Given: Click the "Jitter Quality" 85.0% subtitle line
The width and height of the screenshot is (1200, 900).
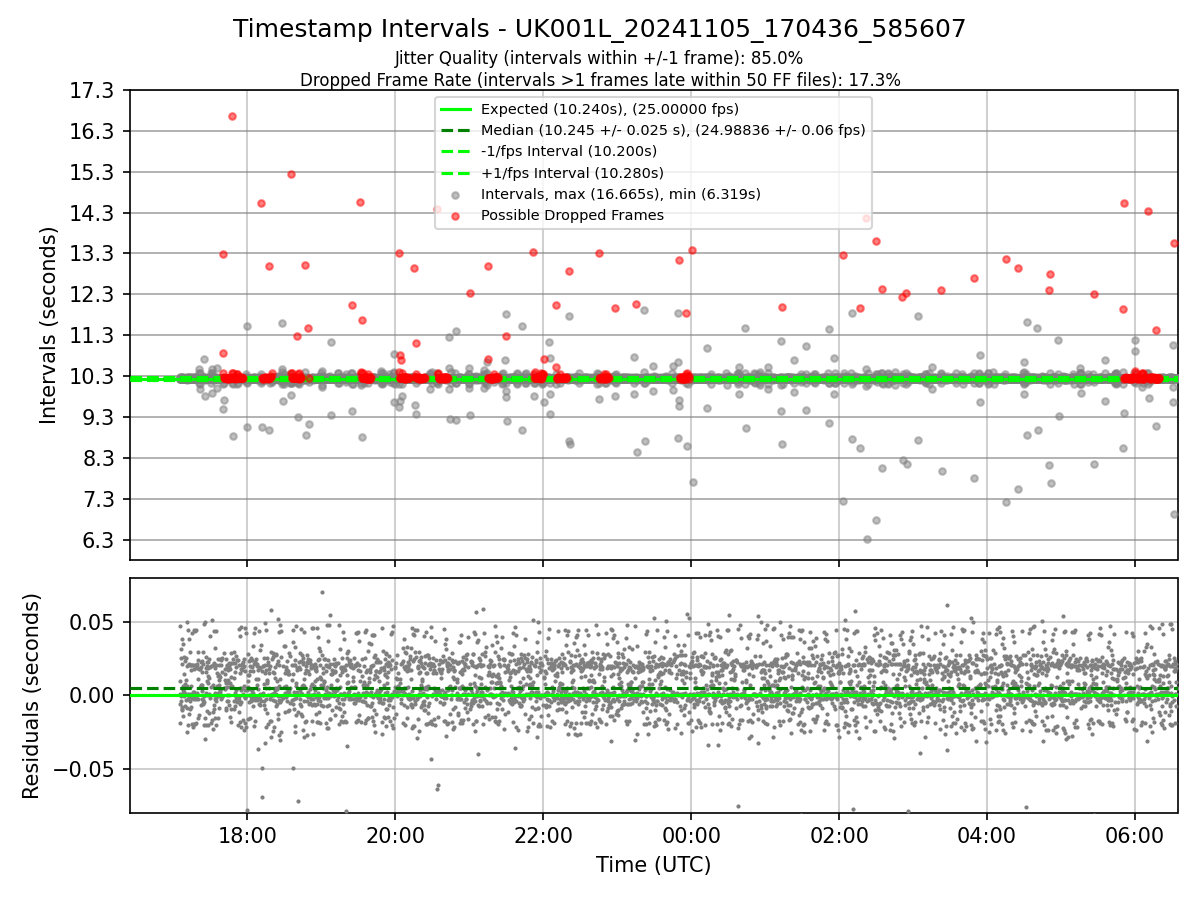Looking at the screenshot, I should 600,59.
